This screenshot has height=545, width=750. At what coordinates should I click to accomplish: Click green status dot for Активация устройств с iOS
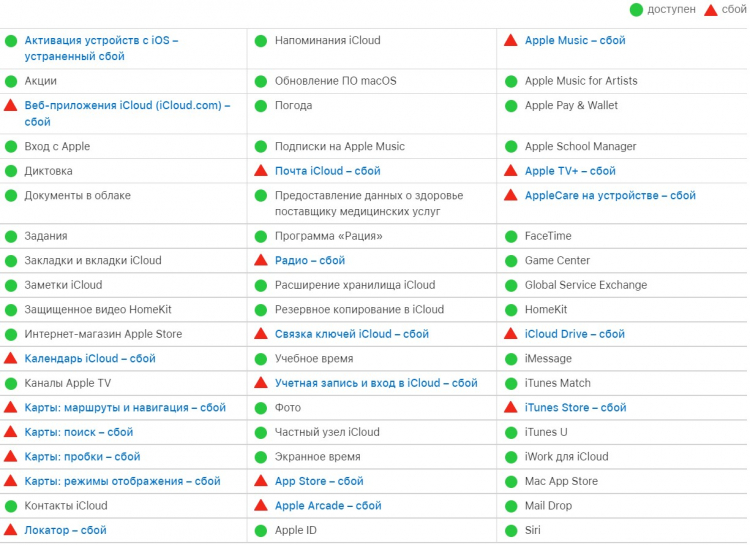click(x=11, y=41)
